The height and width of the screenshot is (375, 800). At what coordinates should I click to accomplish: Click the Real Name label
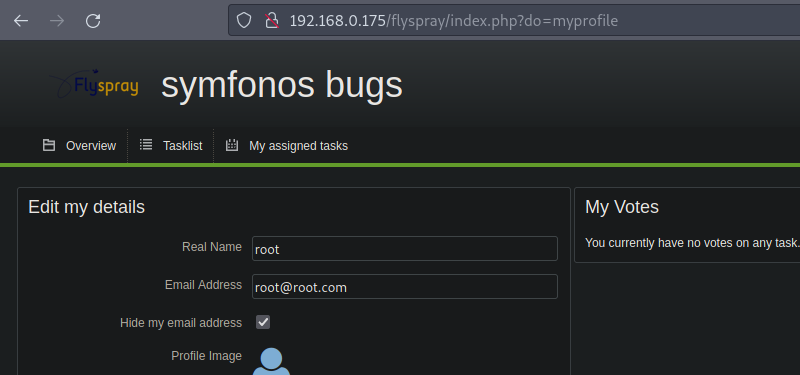212,247
